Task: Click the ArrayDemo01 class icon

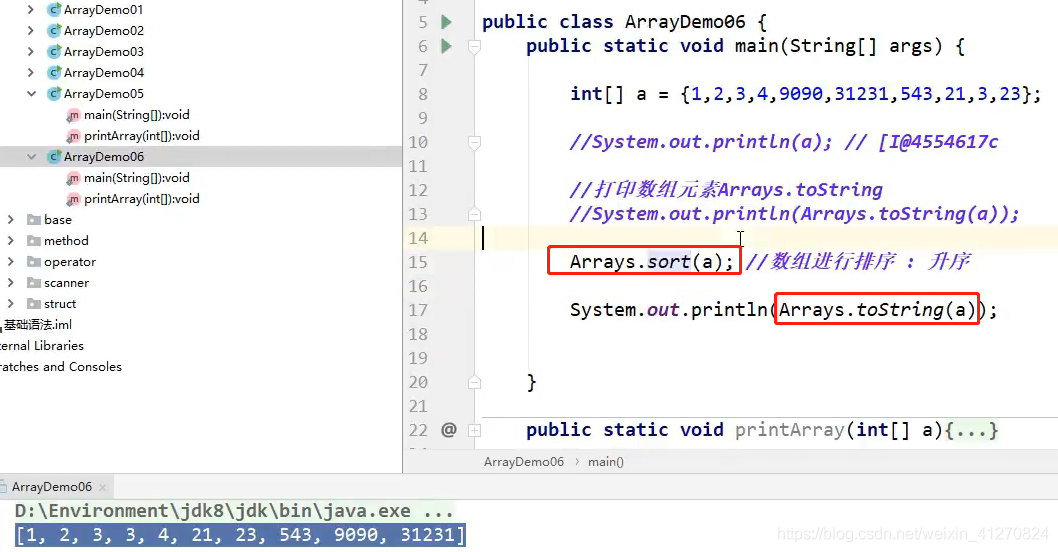Action: 54,10
